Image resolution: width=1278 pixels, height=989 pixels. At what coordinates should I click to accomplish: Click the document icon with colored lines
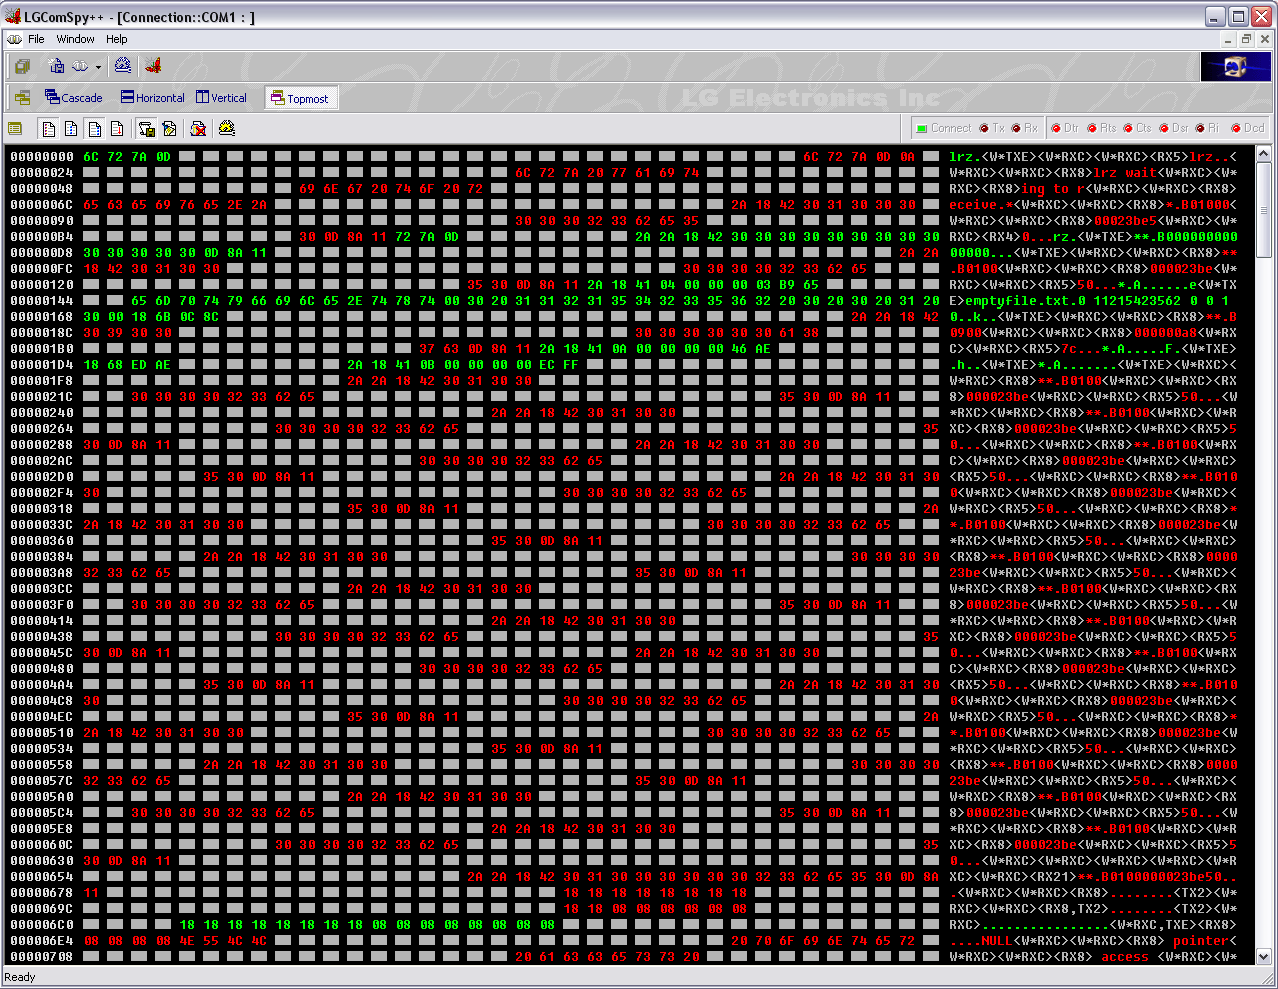[48, 128]
